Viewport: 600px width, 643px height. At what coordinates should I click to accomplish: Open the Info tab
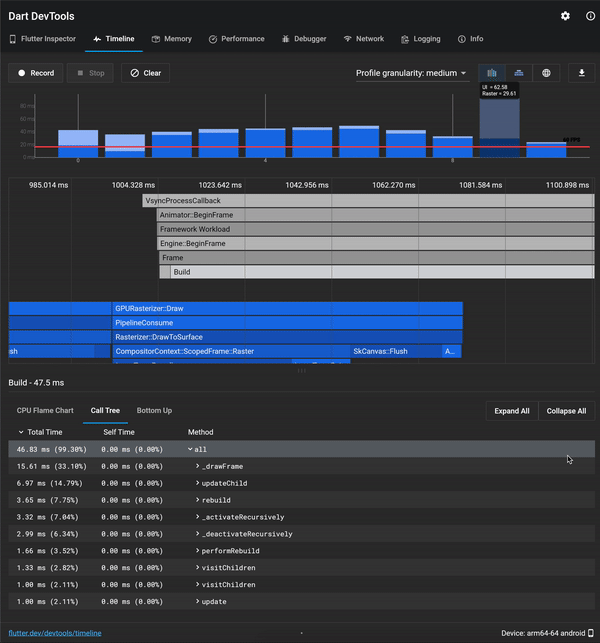470,39
